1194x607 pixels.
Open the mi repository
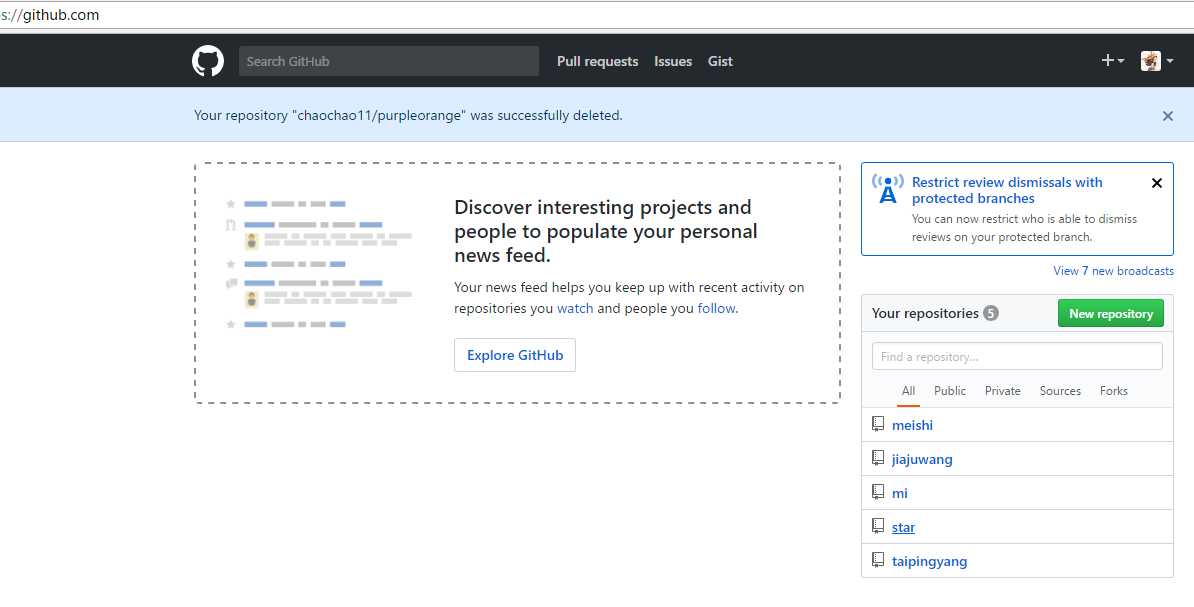[899, 494]
